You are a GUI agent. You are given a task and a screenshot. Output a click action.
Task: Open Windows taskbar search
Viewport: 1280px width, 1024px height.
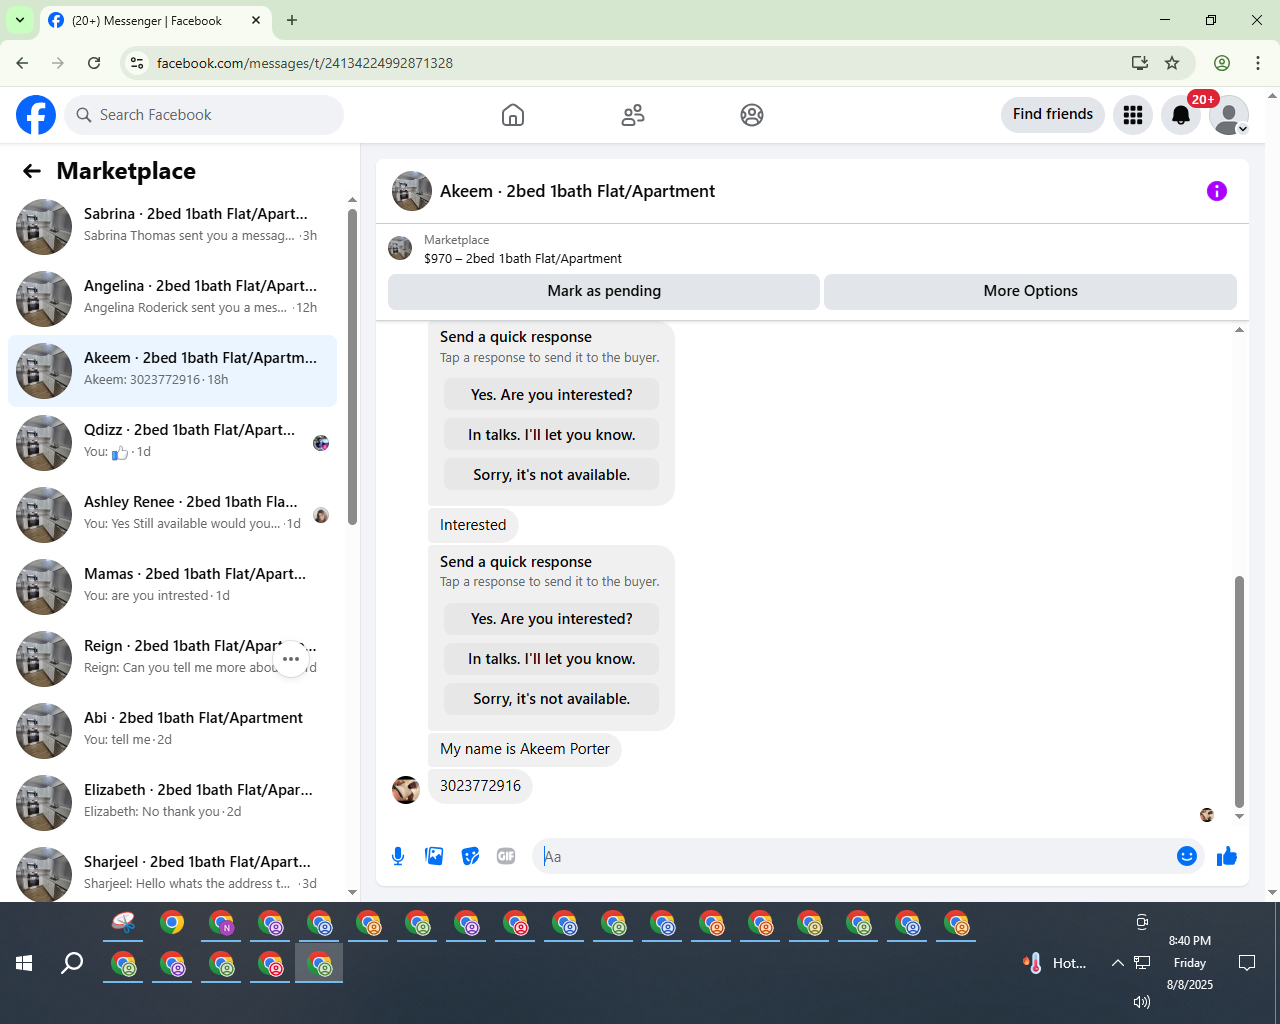72,963
